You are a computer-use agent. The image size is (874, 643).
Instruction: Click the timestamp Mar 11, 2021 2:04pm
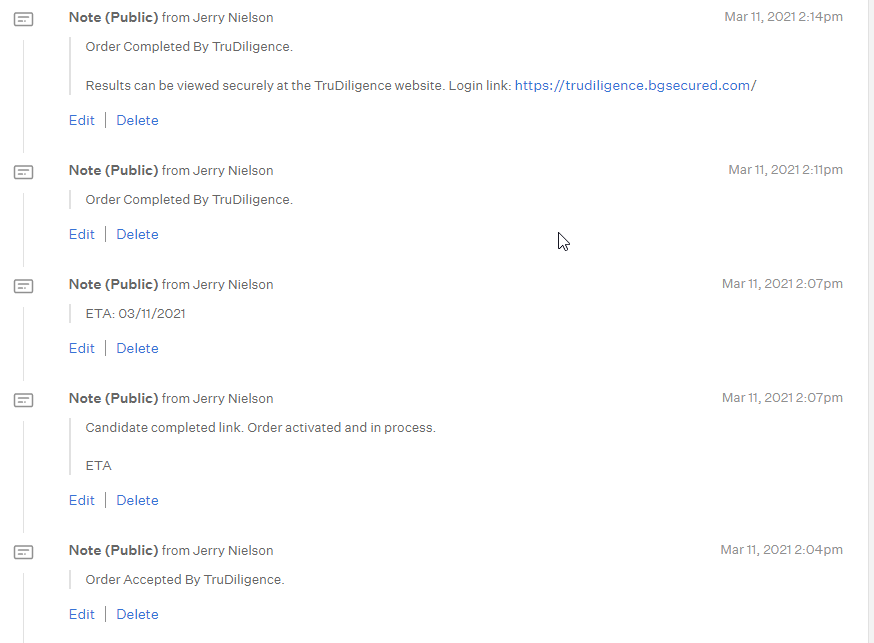(781, 550)
